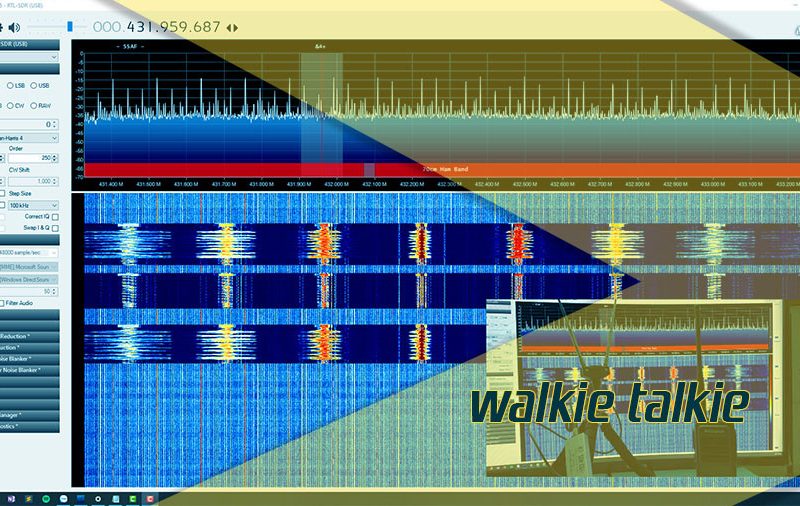Open the green C app on taskbar

(x=133, y=499)
